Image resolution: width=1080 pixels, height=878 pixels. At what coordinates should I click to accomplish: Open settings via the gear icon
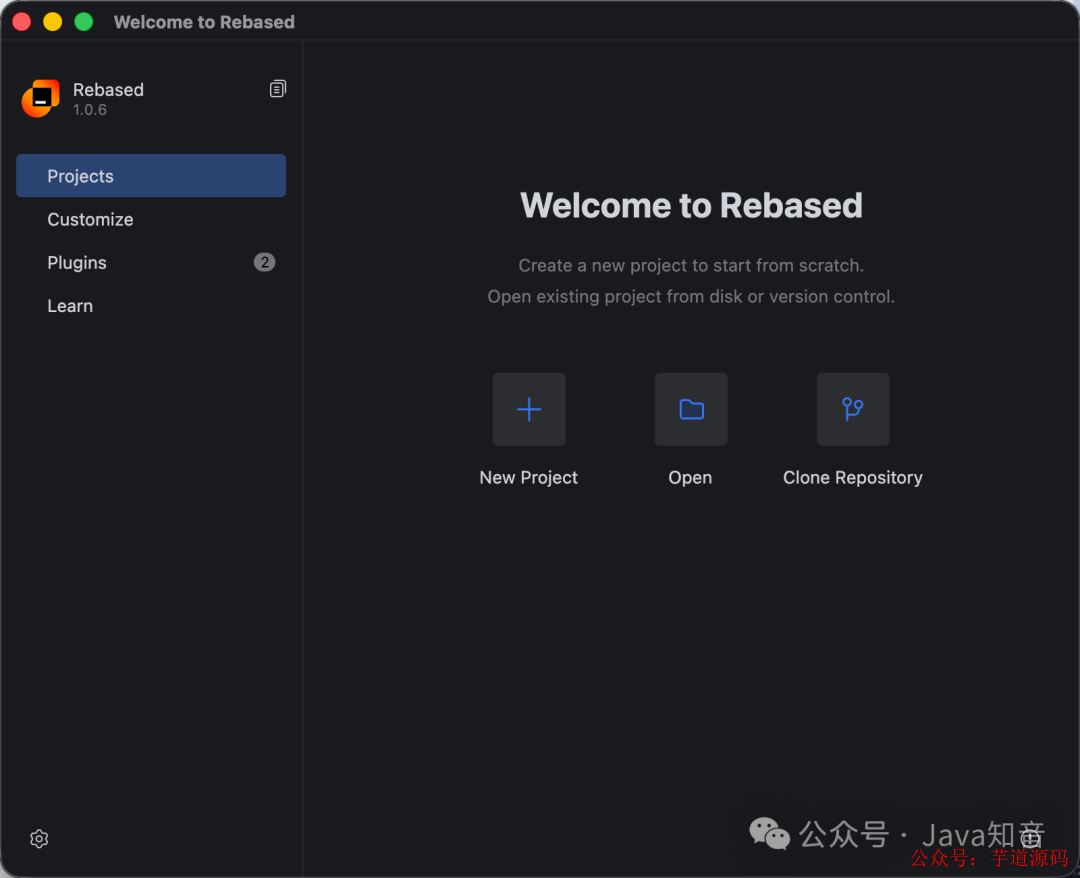(x=39, y=838)
